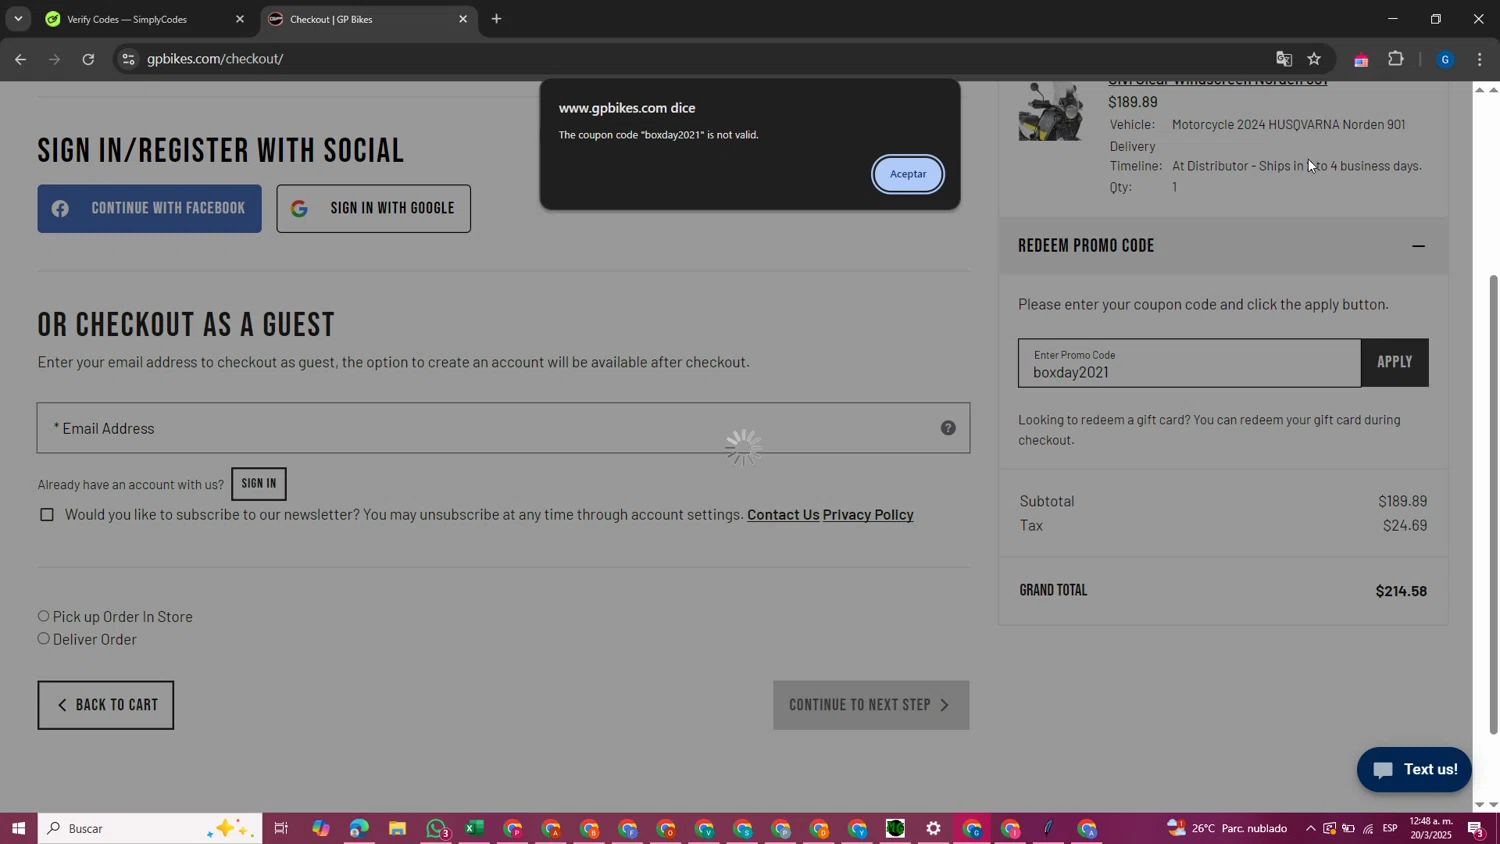The image size is (1500, 844).
Task: Click the Google G logo icon
Action: pos(298,208)
